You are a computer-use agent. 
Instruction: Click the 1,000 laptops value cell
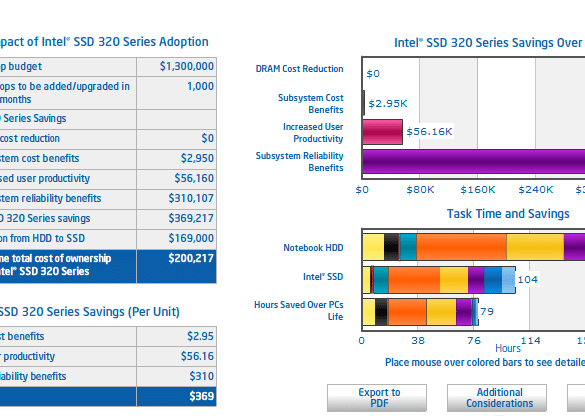(x=200, y=86)
